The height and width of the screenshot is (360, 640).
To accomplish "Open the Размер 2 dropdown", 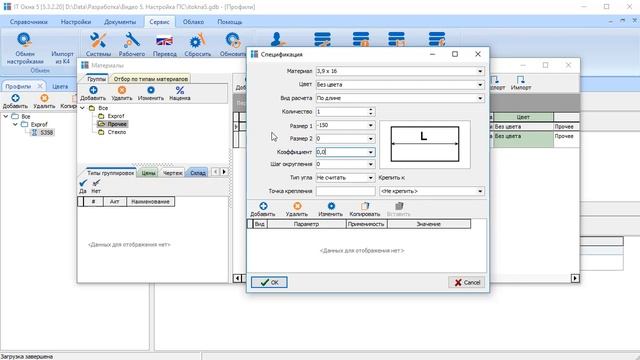I will (x=371, y=139).
